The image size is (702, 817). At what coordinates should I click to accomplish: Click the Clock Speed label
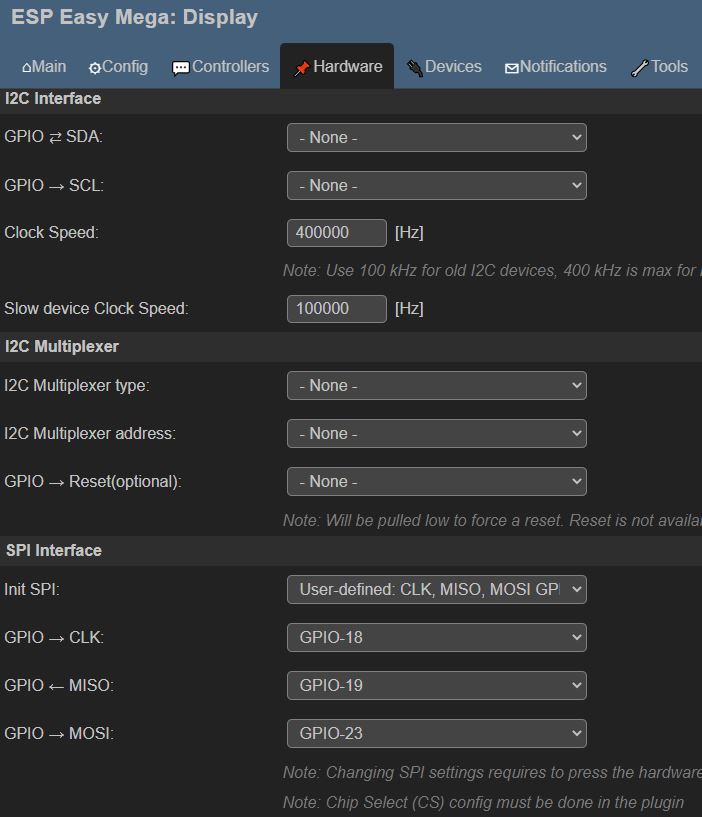tap(51, 232)
